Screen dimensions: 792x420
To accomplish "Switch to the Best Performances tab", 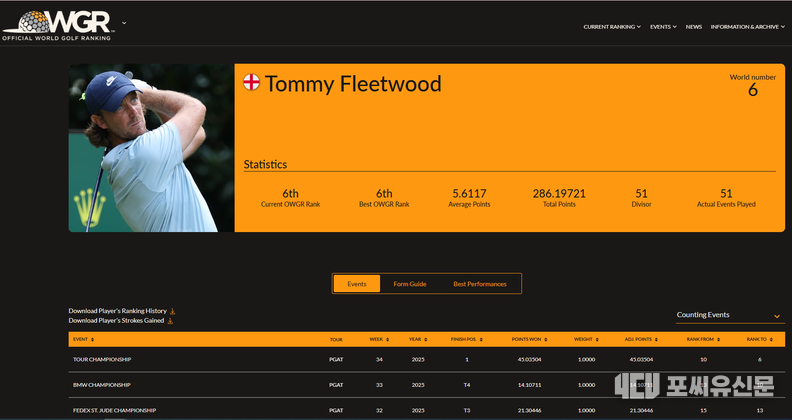I will (480, 284).
